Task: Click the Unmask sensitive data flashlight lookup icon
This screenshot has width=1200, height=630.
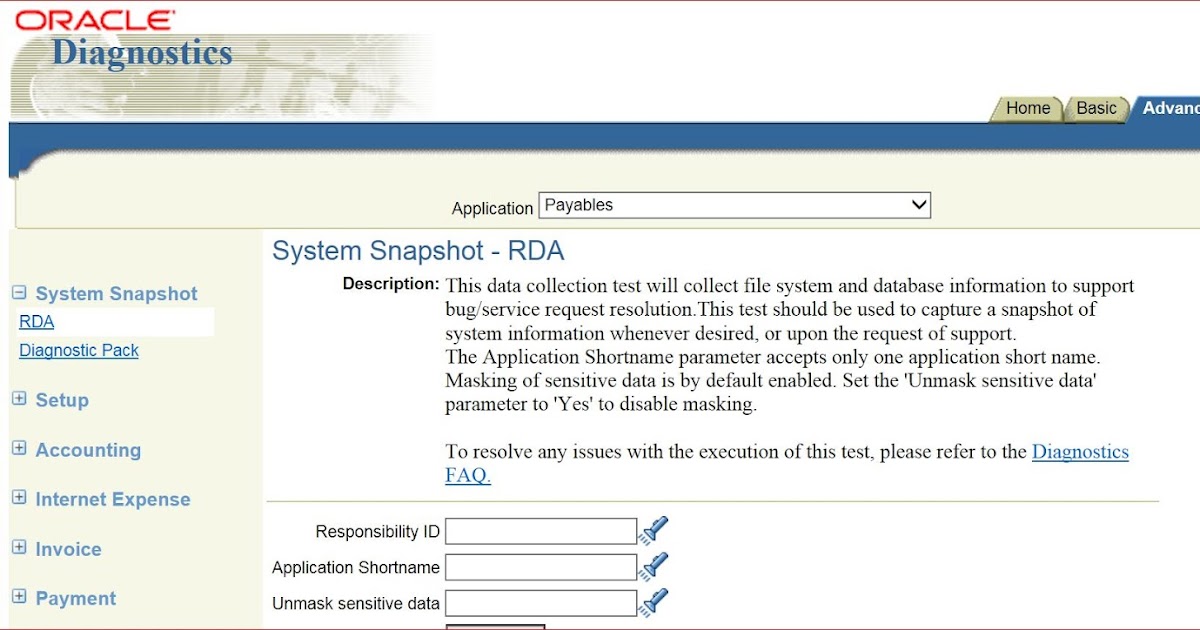Action: pos(657,601)
